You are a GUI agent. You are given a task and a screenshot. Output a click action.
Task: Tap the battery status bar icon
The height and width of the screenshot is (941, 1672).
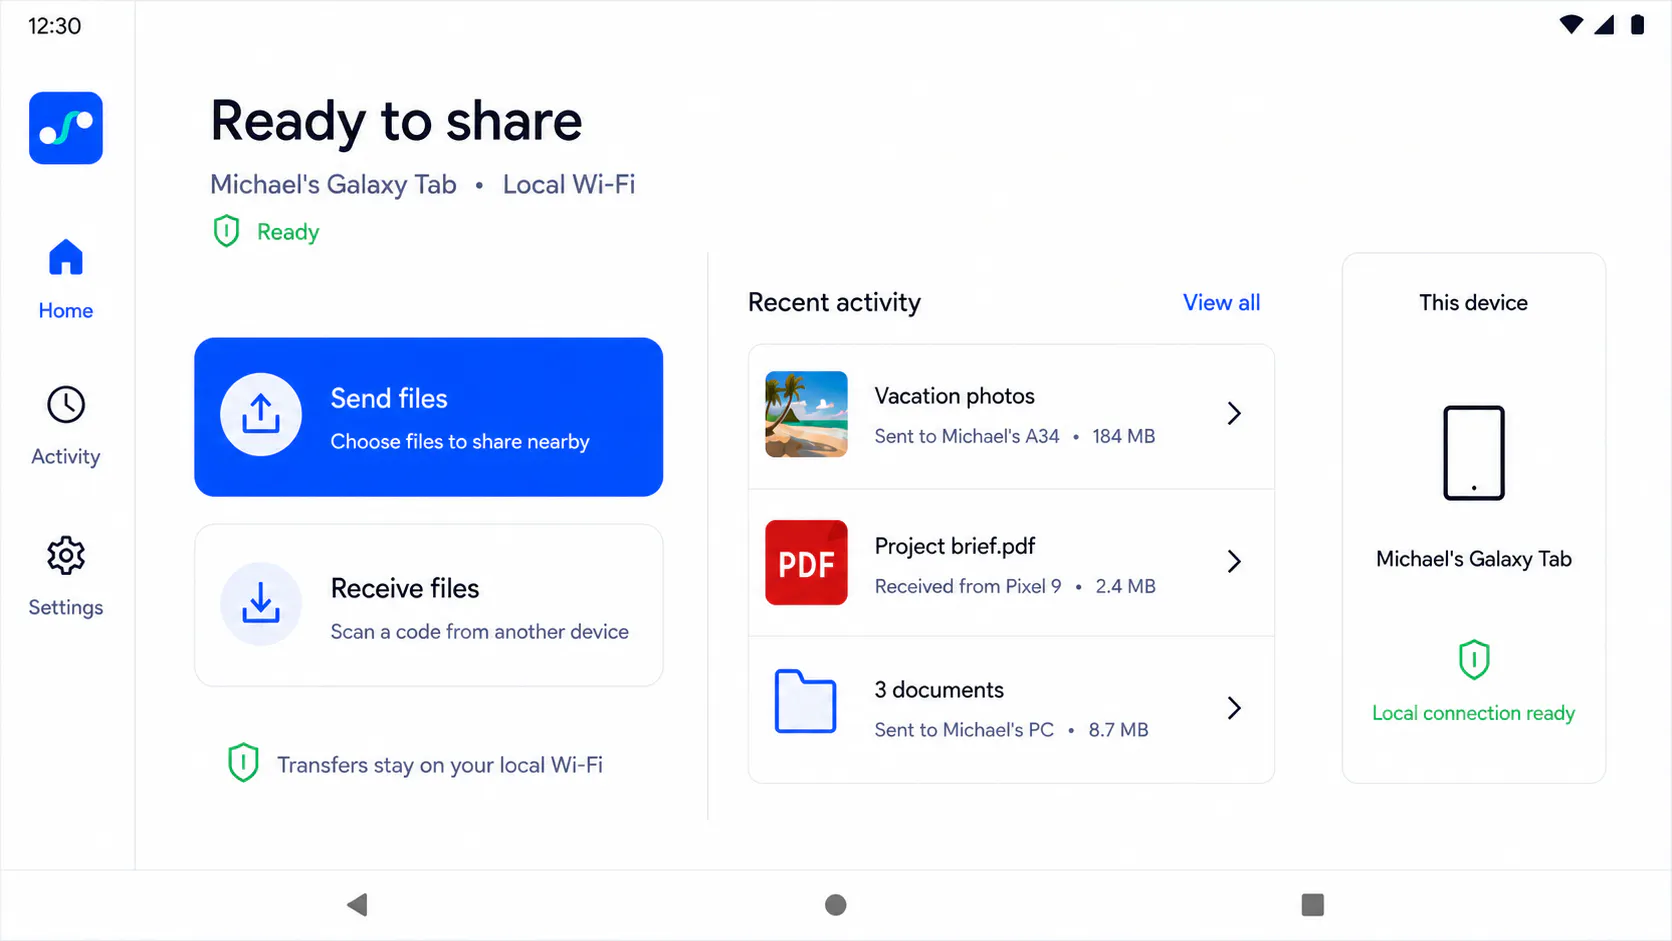[x=1637, y=24]
